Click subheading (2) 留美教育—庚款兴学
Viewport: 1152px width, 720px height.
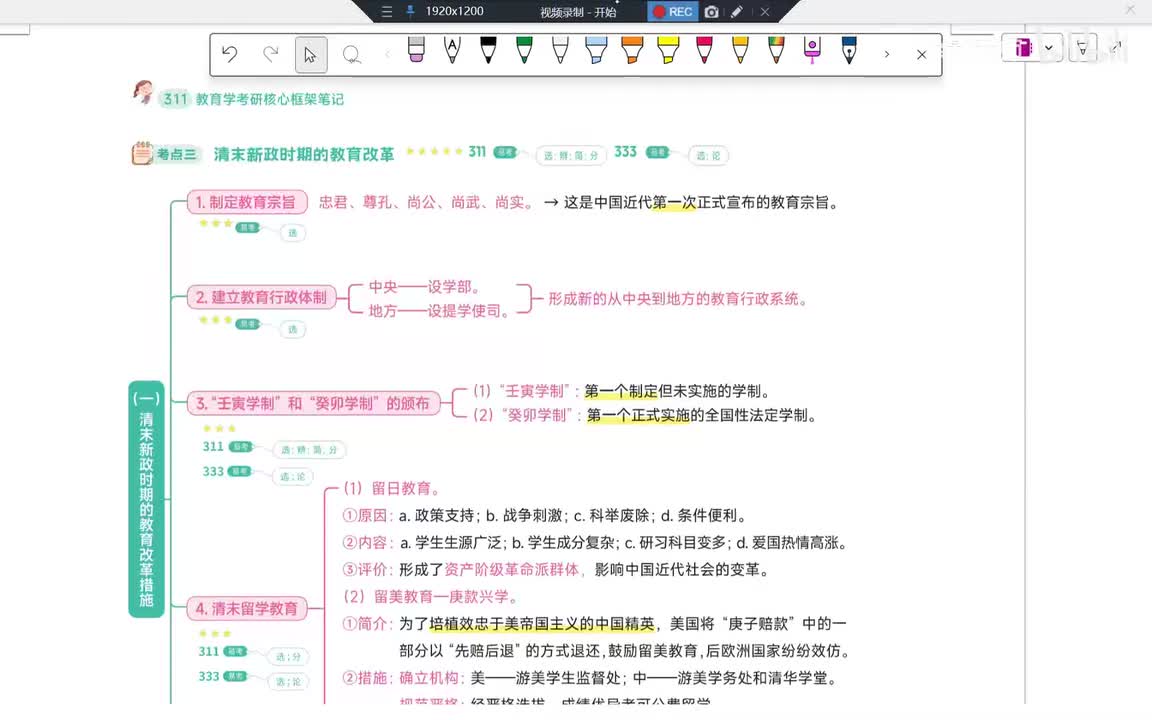[431, 597]
